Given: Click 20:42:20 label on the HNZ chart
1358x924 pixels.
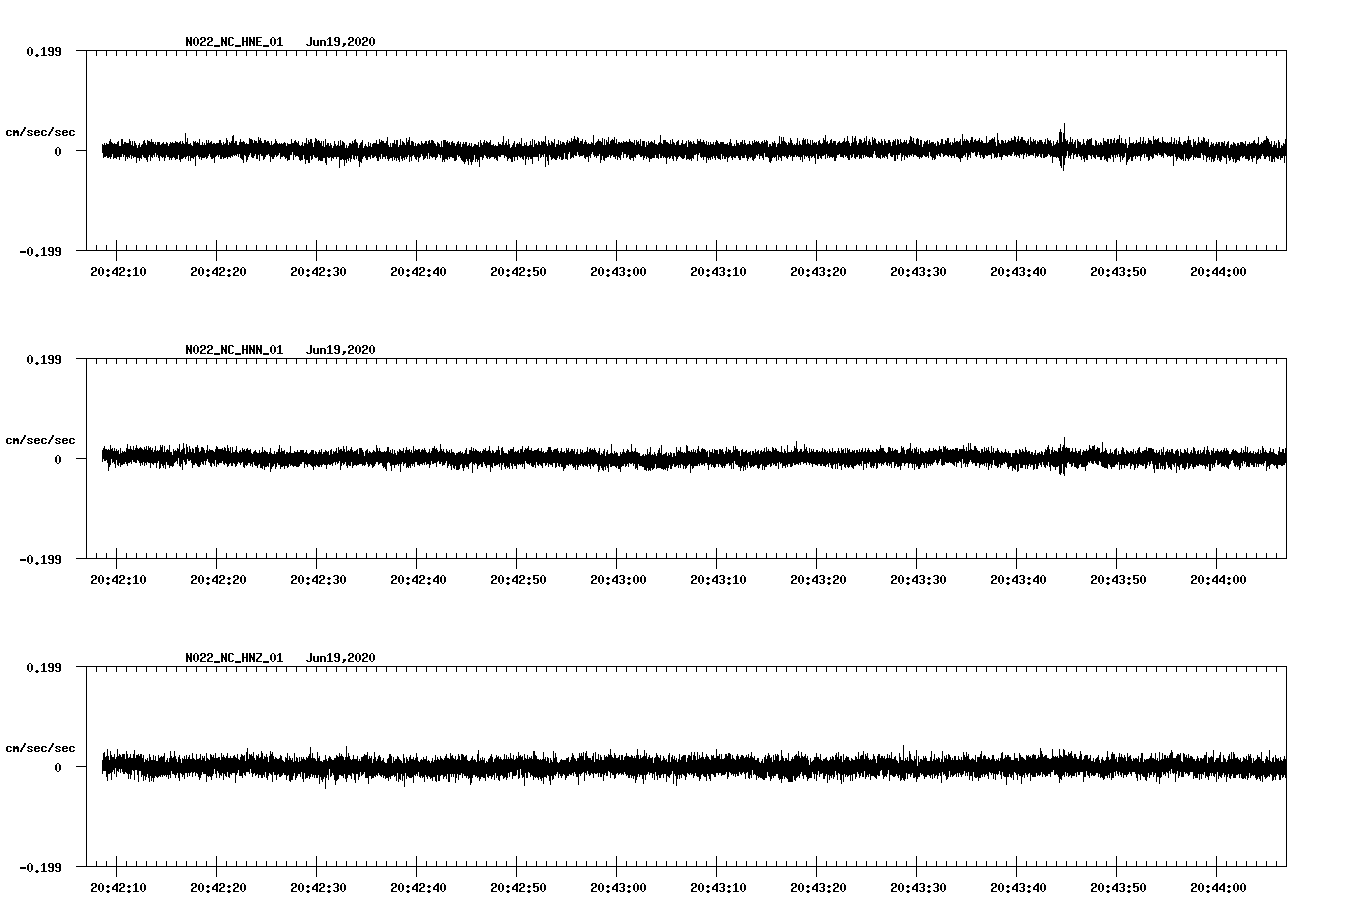Looking at the screenshot, I should [x=218, y=888].
